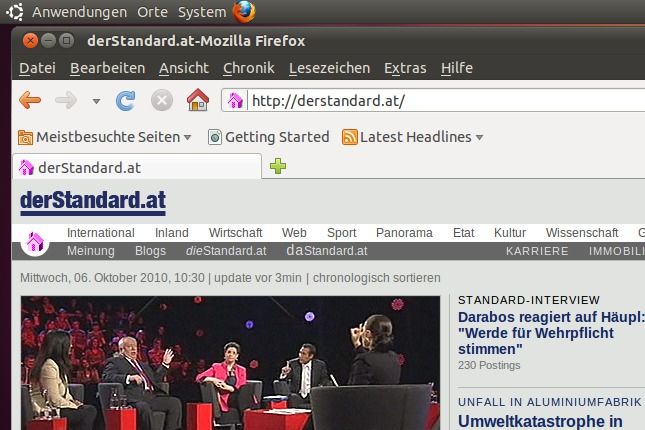Reload the page with the refresh icon
645x430 pixels.
point(126,100)
